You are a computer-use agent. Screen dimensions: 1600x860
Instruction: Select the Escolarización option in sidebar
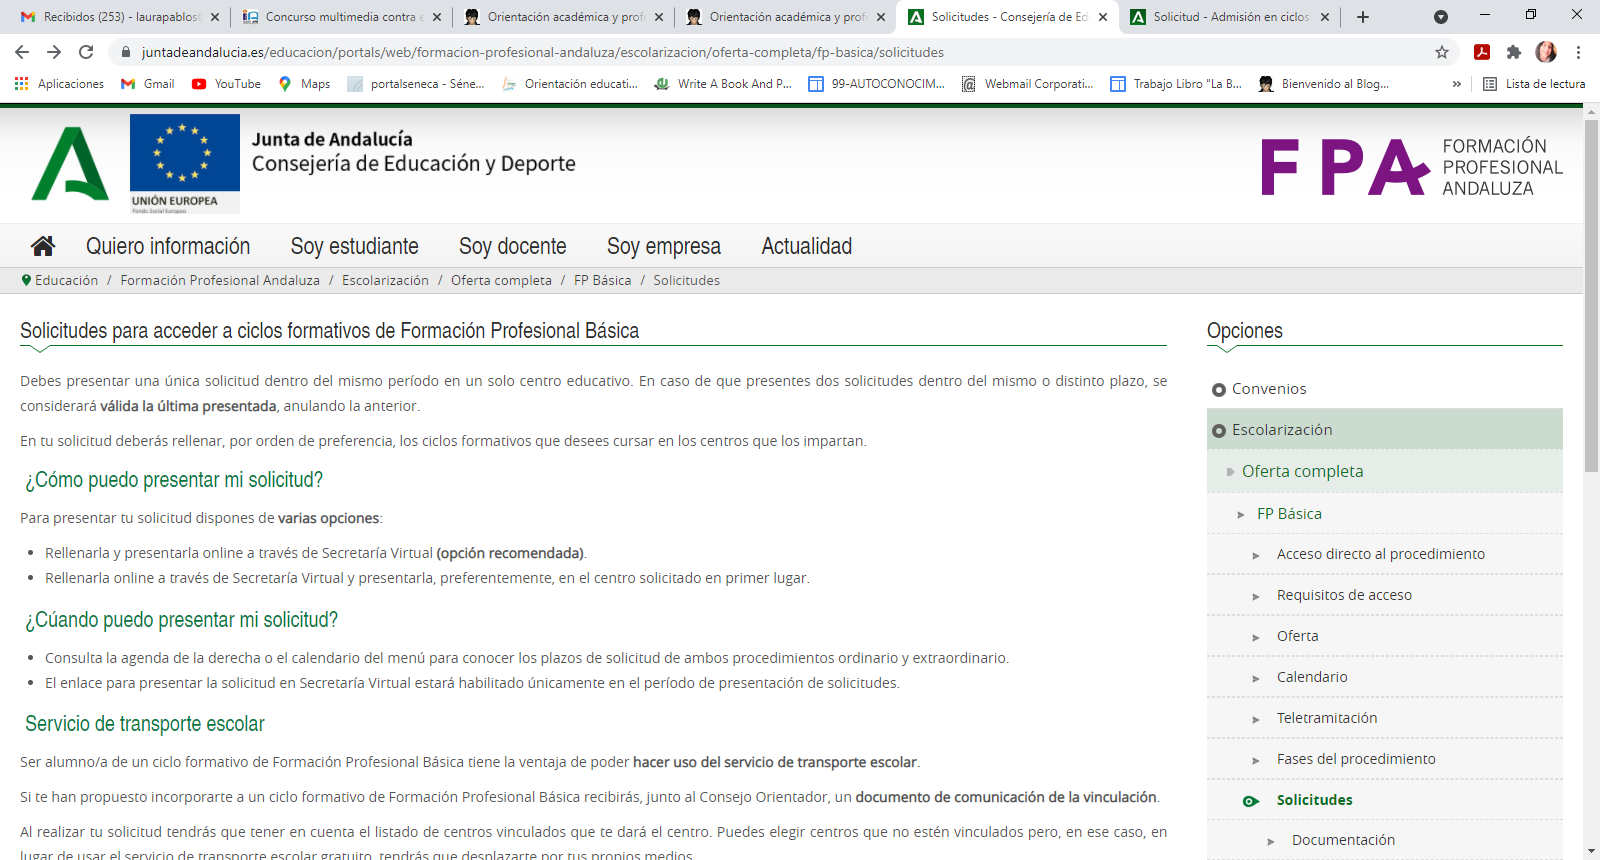(1384, 430)
